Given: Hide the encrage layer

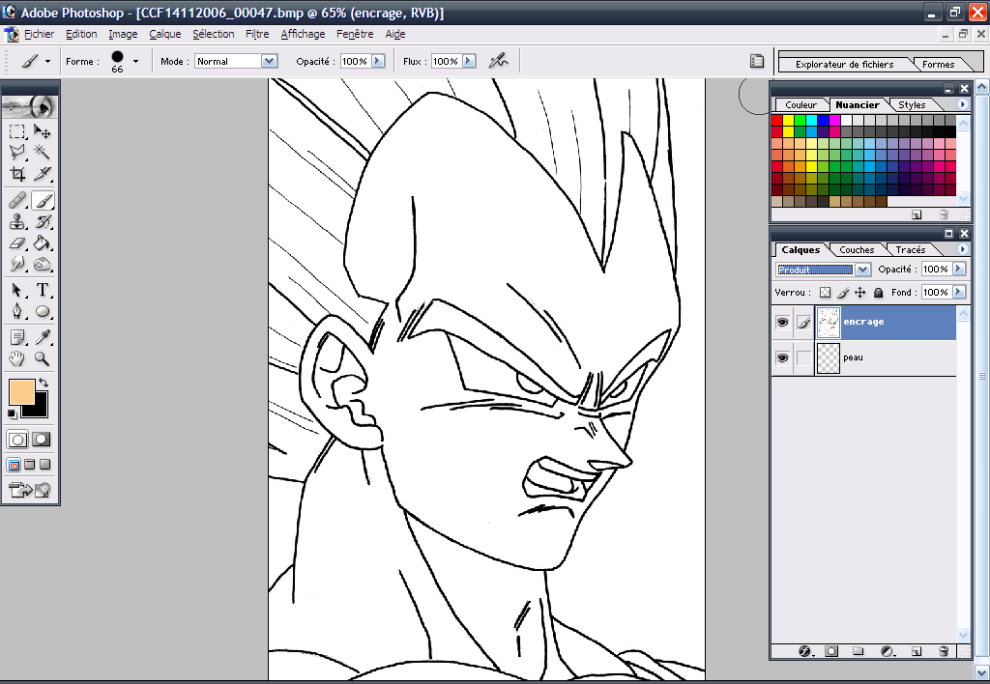Looking at the screenshot, I should pyautogui.click(x=782, y=323).
